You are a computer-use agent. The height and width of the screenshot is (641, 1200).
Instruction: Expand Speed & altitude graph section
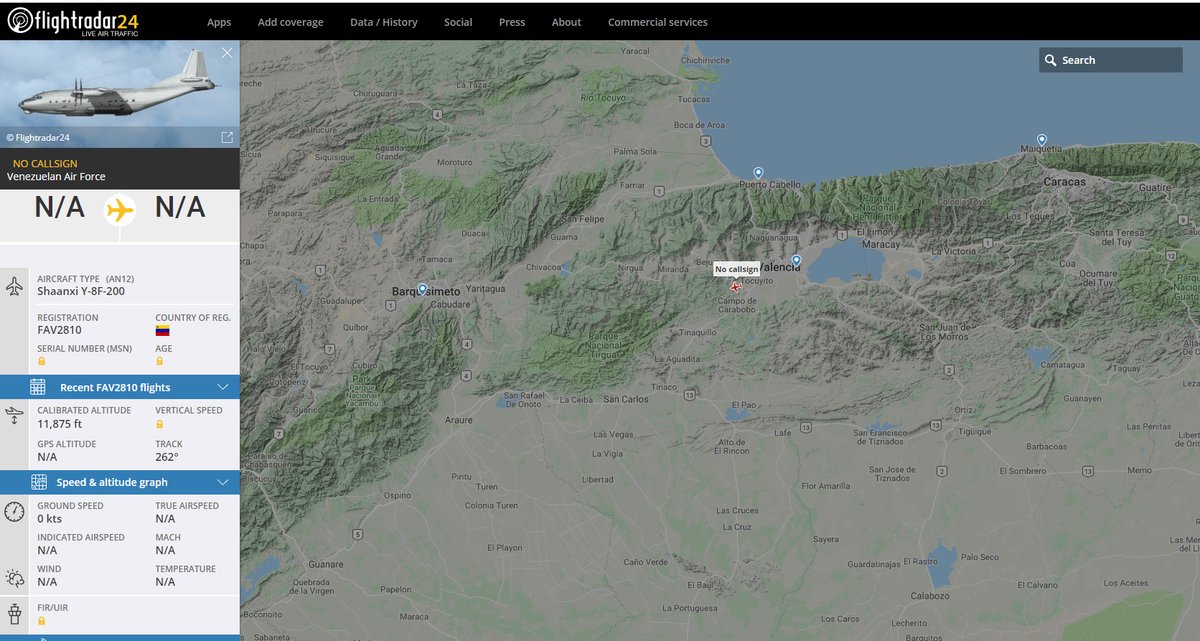coord(120,482)
